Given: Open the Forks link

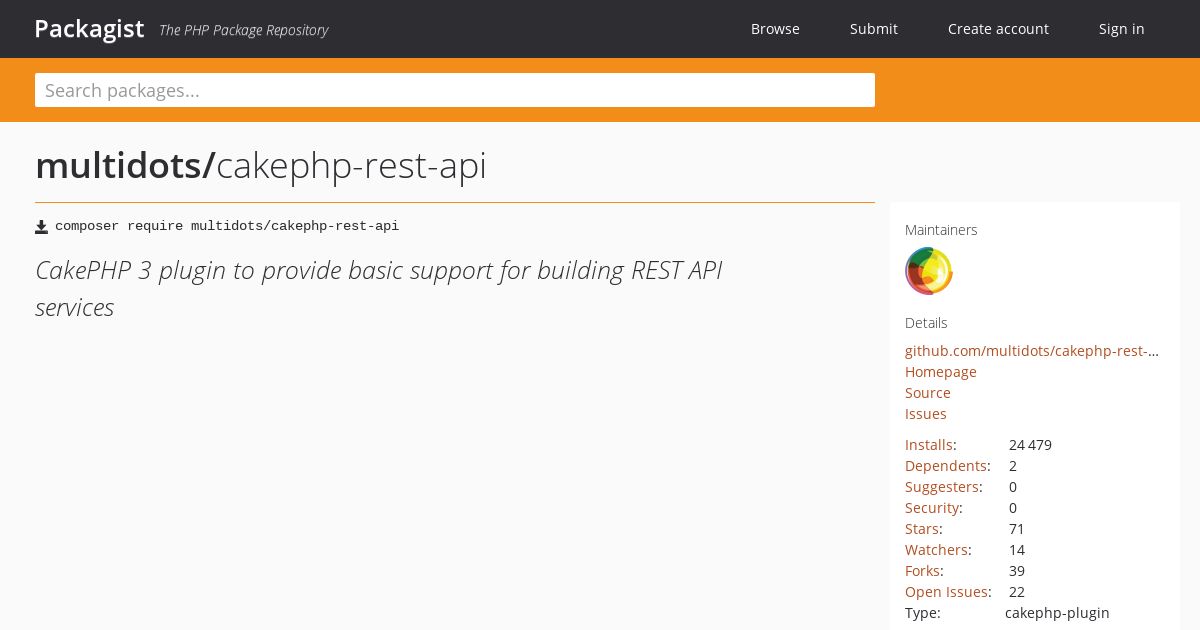Looking at the screenshot, I should click(x=922, y=571).
